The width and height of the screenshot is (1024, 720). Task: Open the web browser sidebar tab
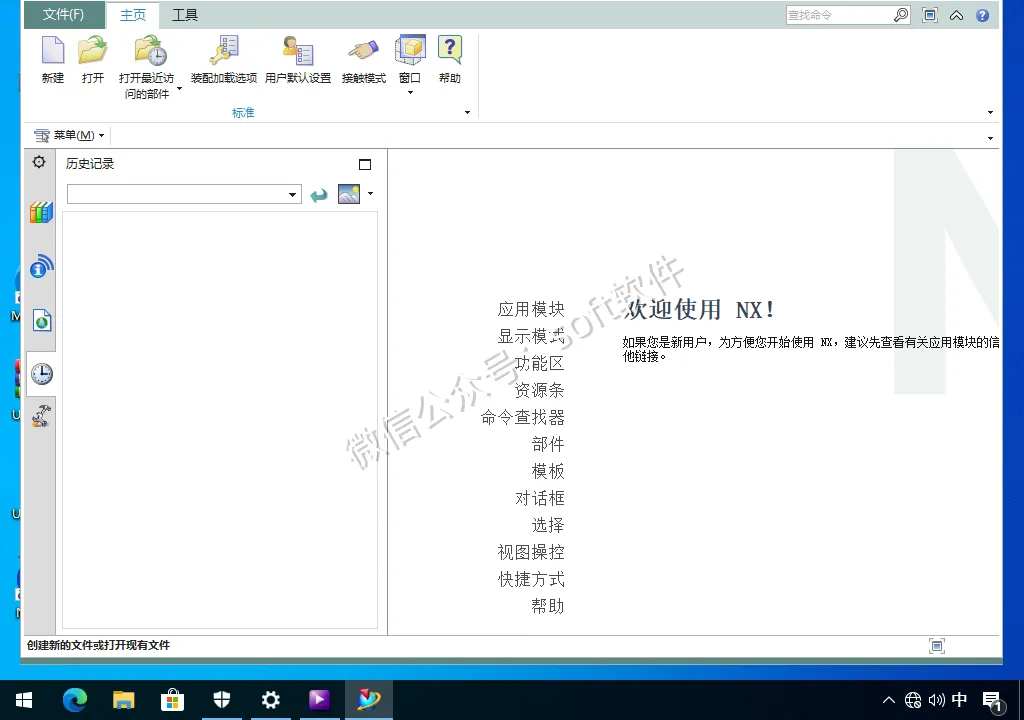tap(42, 320)
